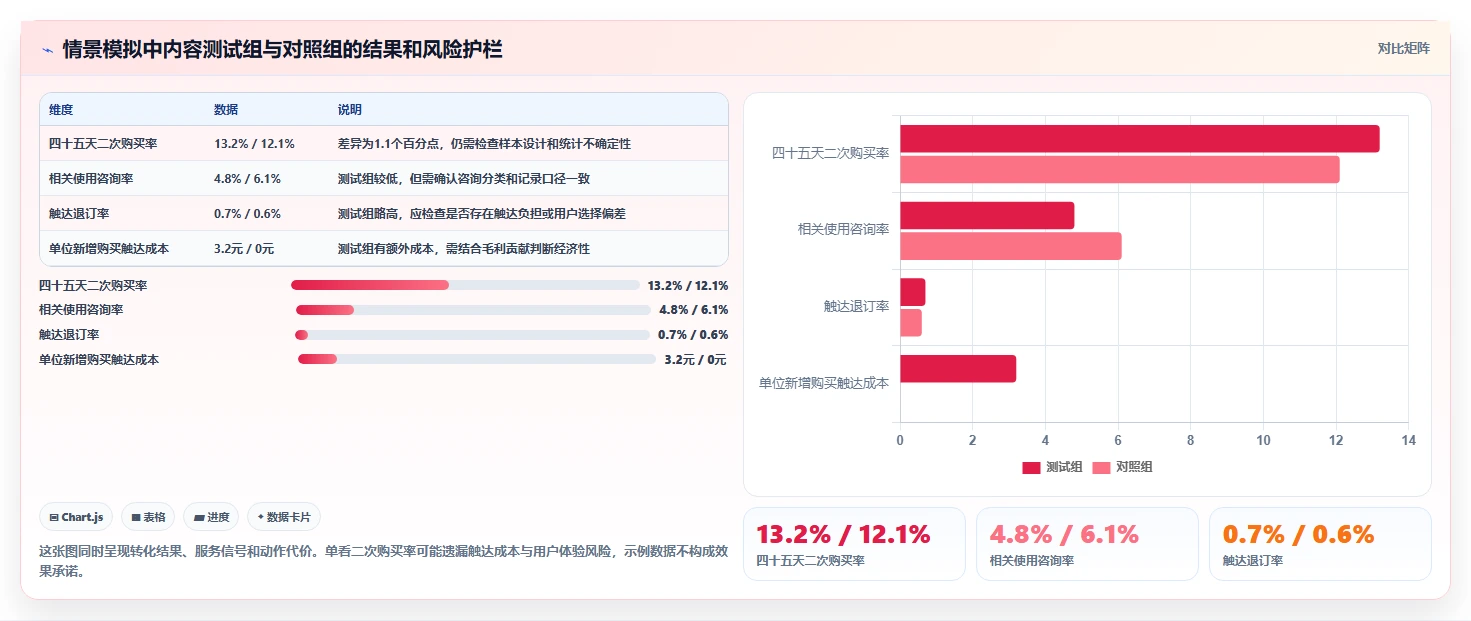The width and height of the screenshot is (1471, 621).
Task: Click note starting 测试组略高 in table
Action: [x=482, y=214]
